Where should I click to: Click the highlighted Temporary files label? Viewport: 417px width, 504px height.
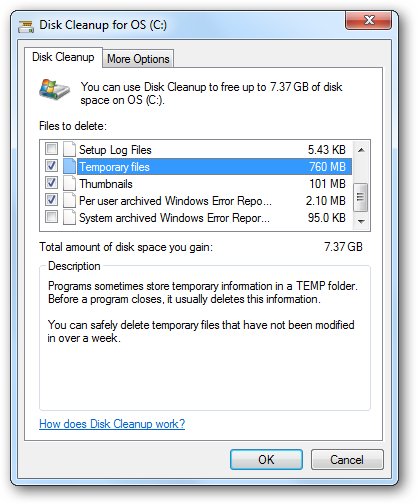coord(115,167)
